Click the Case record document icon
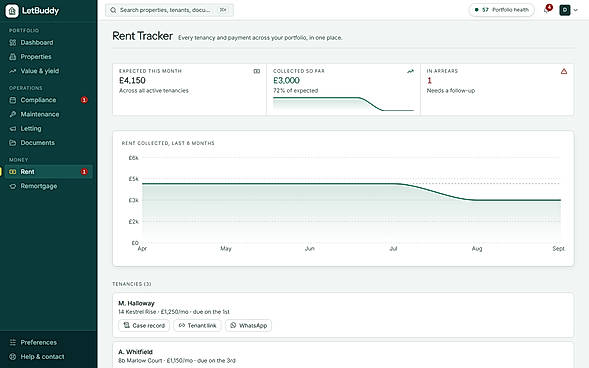This screenshot has width=589, height=368. tap(127, 325)
